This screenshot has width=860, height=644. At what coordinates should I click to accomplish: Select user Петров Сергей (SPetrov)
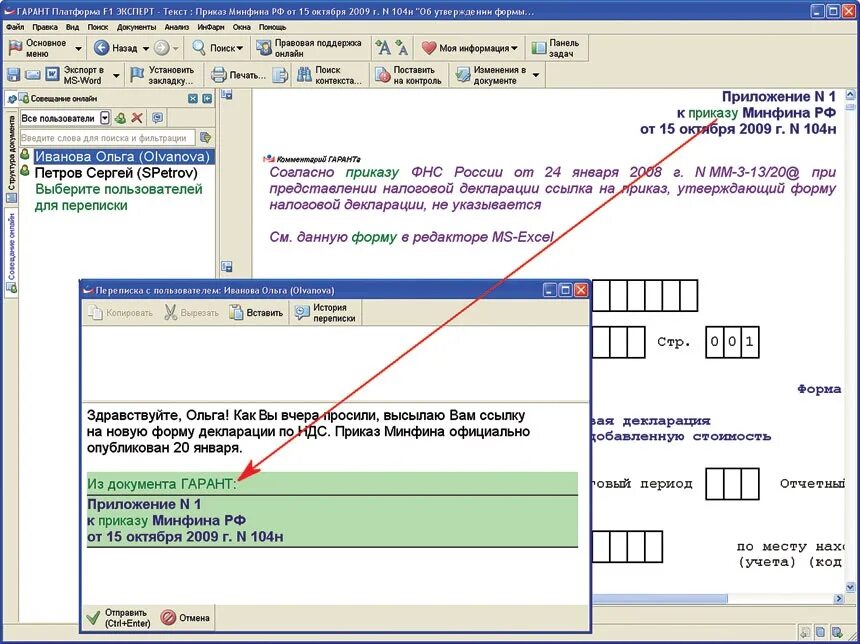(x=116, y=173)
